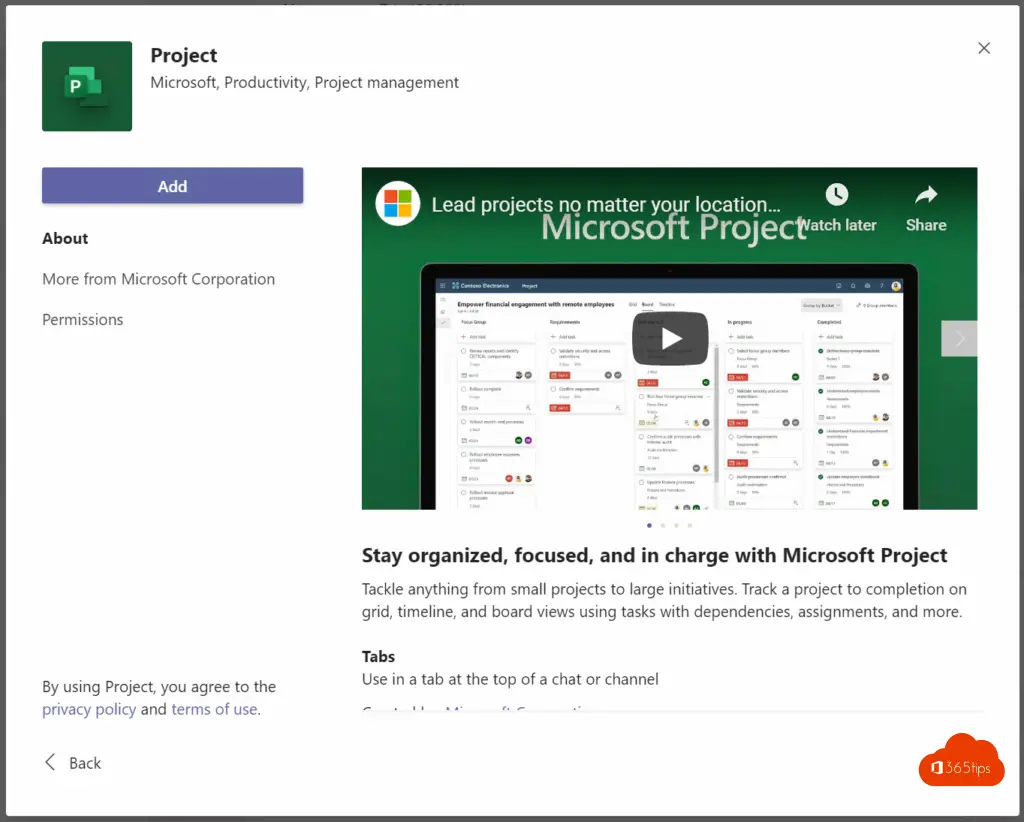Click the Microsoft logo channel icon on video
Viewport: 1024px width, 822px height.
tap(398, 205)
